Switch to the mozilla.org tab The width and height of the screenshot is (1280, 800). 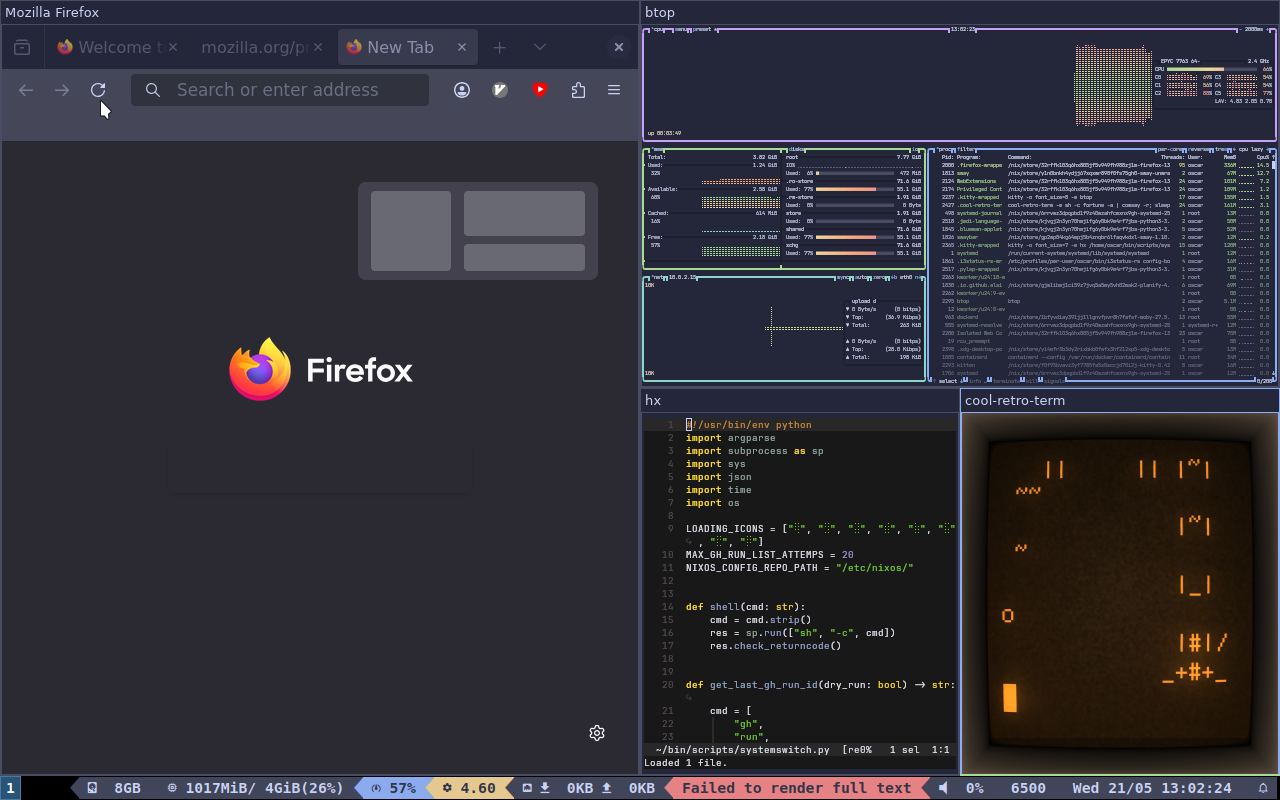[x=262, y=47]
